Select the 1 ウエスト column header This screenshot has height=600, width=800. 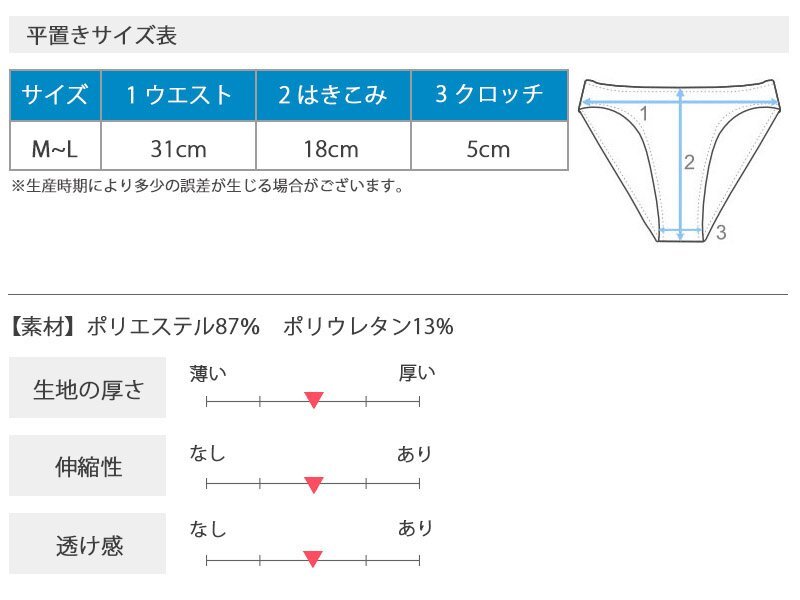(179, 96)
